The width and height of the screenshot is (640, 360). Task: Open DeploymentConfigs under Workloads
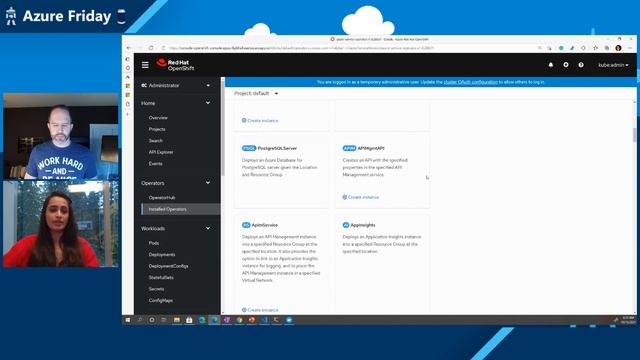[168, 266]
